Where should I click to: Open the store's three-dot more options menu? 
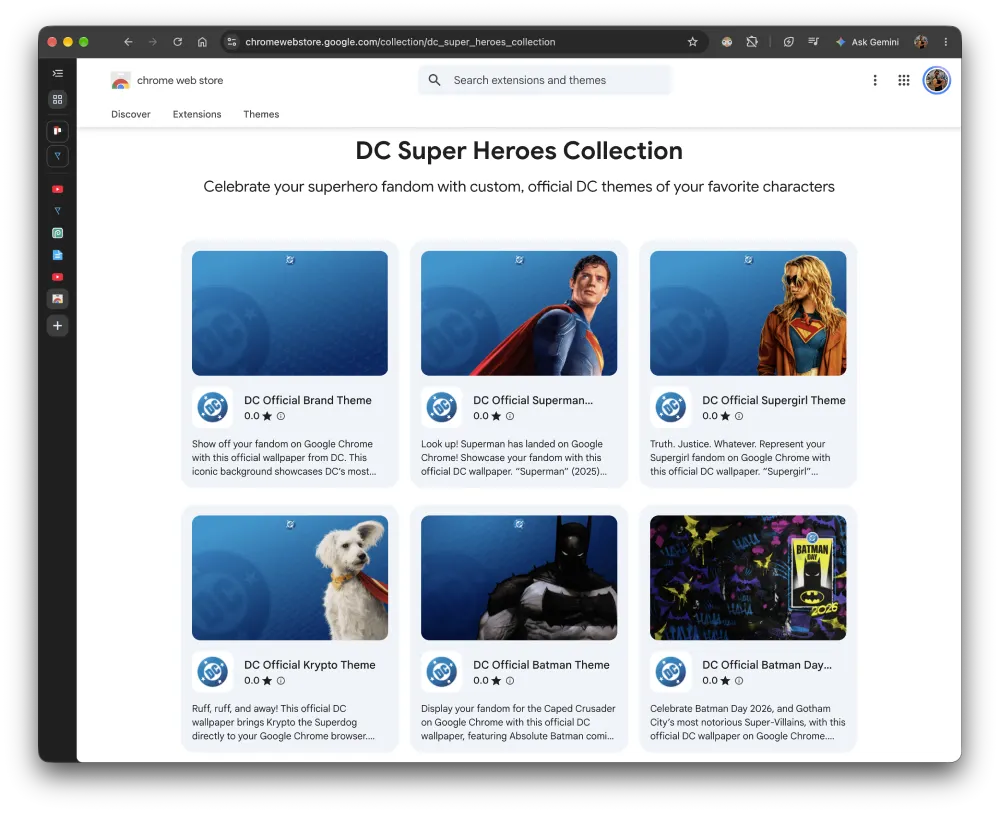point(875,80)
